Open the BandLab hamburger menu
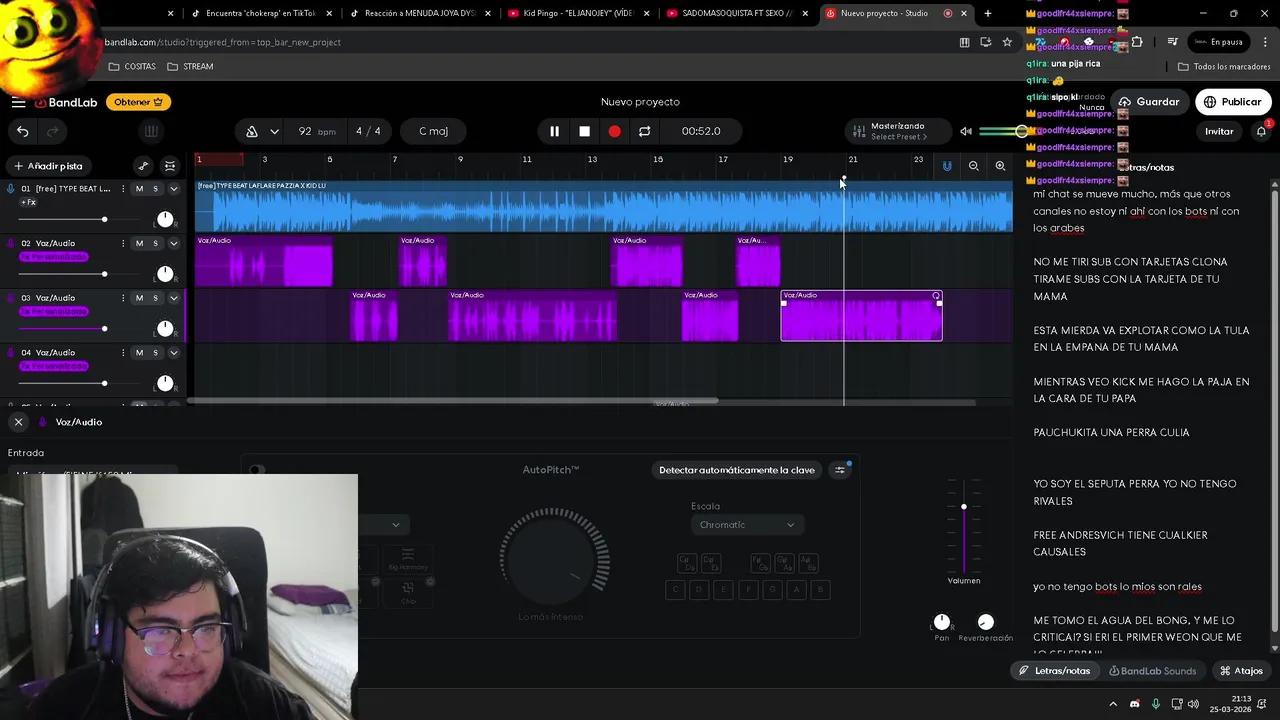This screenshot has height=720, width=1280. click(18, 102)
